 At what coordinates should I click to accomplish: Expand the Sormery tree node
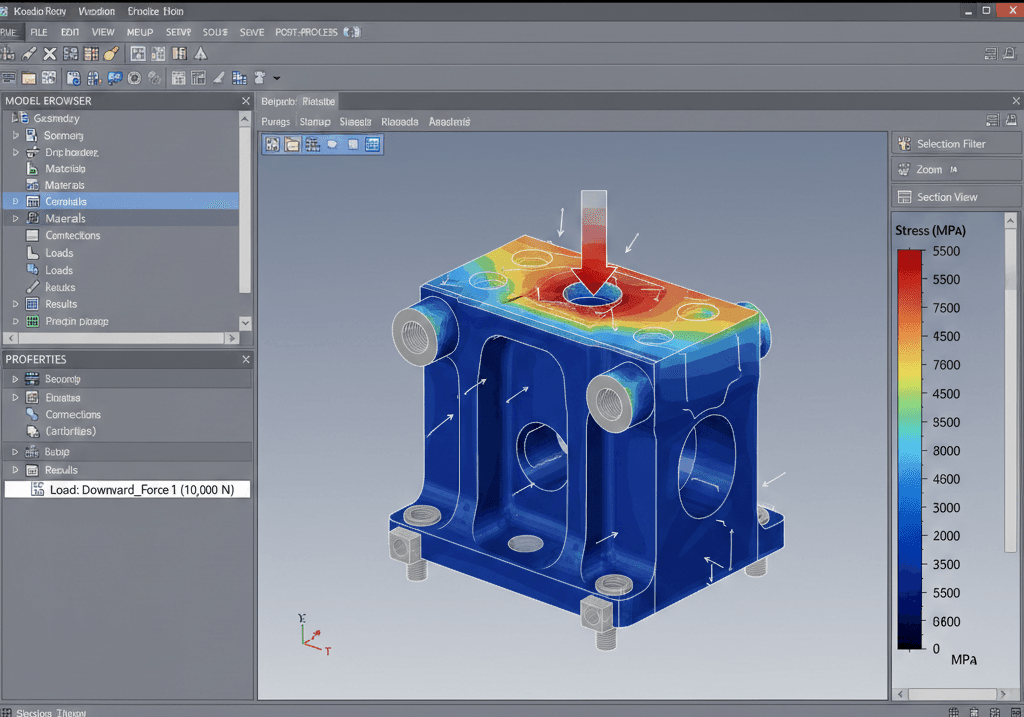(x=15, y=135)
